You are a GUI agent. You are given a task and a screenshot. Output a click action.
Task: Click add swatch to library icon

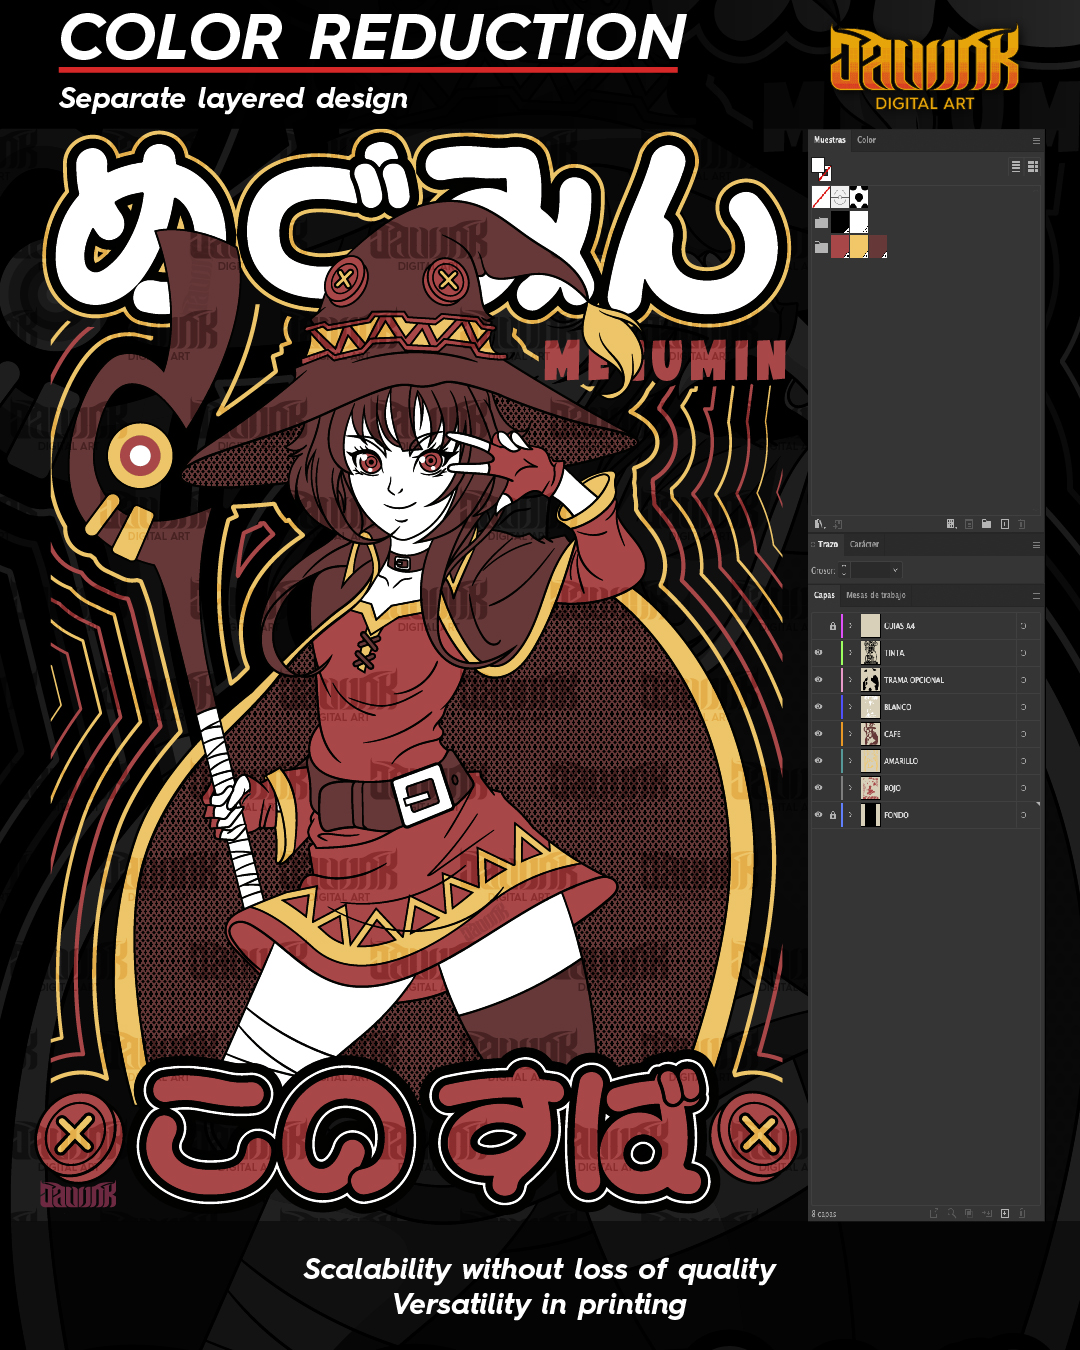[x=838, y=524]
